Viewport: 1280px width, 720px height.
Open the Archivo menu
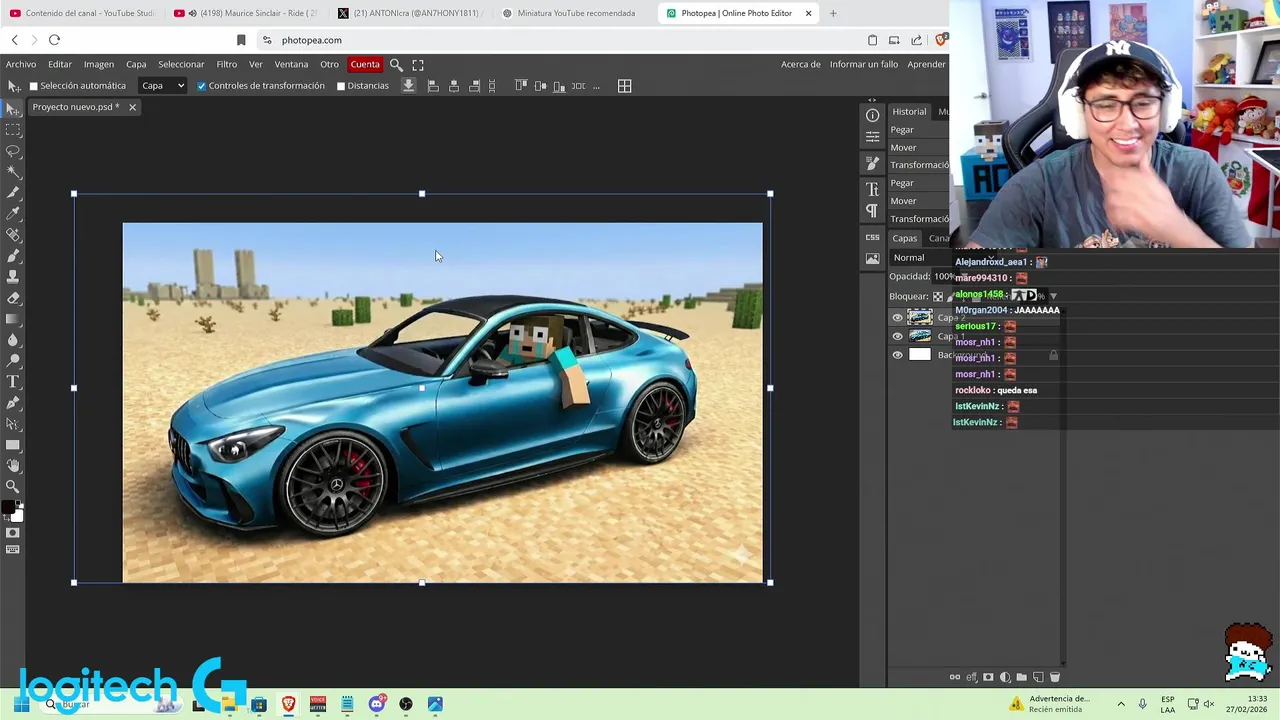pos(21,64)
